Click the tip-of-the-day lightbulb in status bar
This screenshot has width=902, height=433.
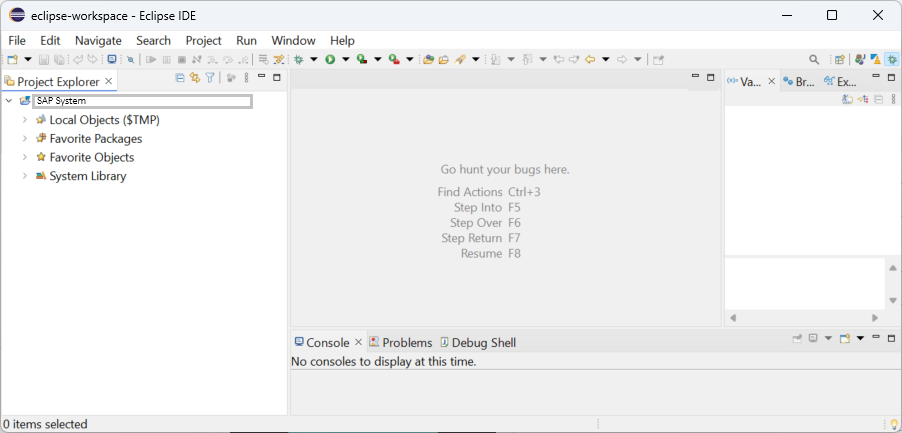click(893, 425)
